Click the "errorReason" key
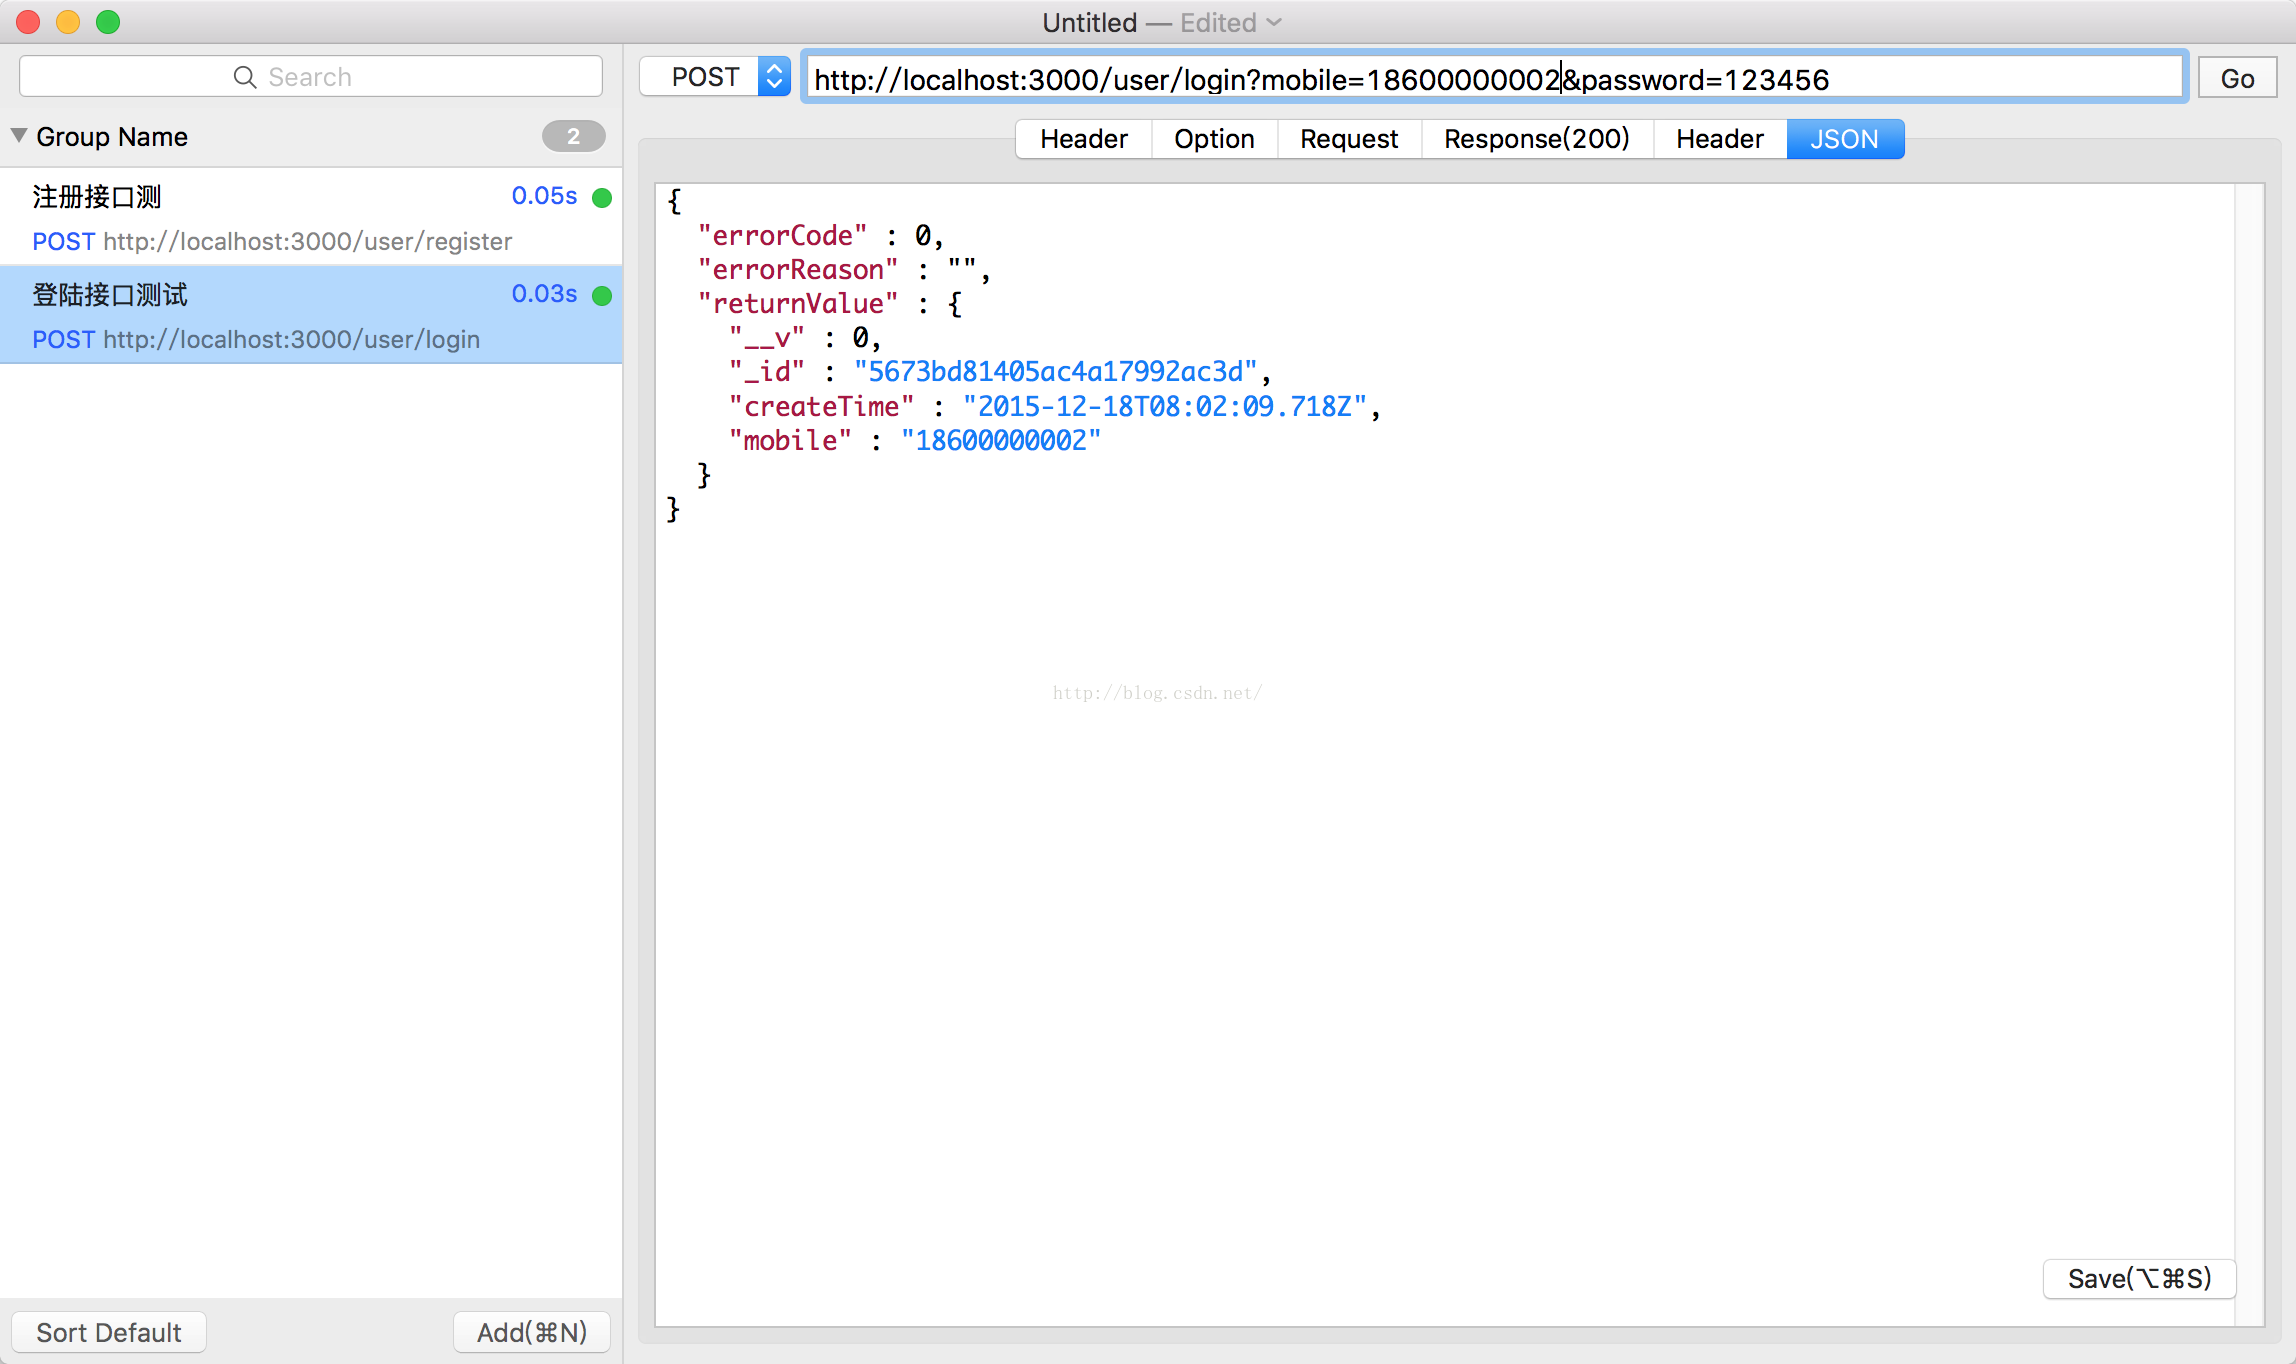This screenshot has width=2296, height=1364. 797,270
